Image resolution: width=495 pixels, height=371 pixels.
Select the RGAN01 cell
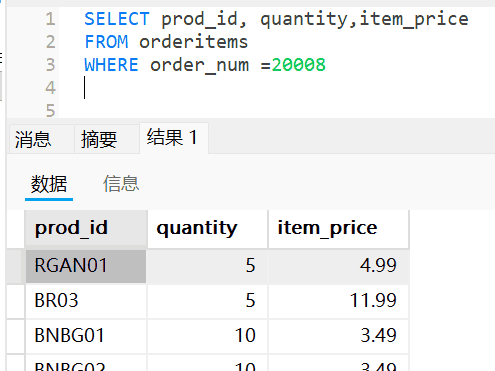(86, 266)
